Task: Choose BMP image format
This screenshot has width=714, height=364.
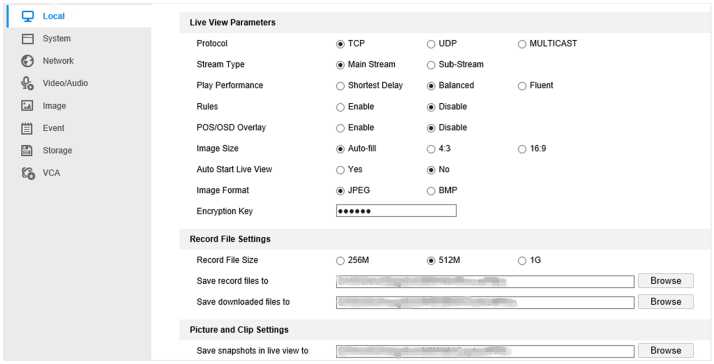Action: pos(431,191)
